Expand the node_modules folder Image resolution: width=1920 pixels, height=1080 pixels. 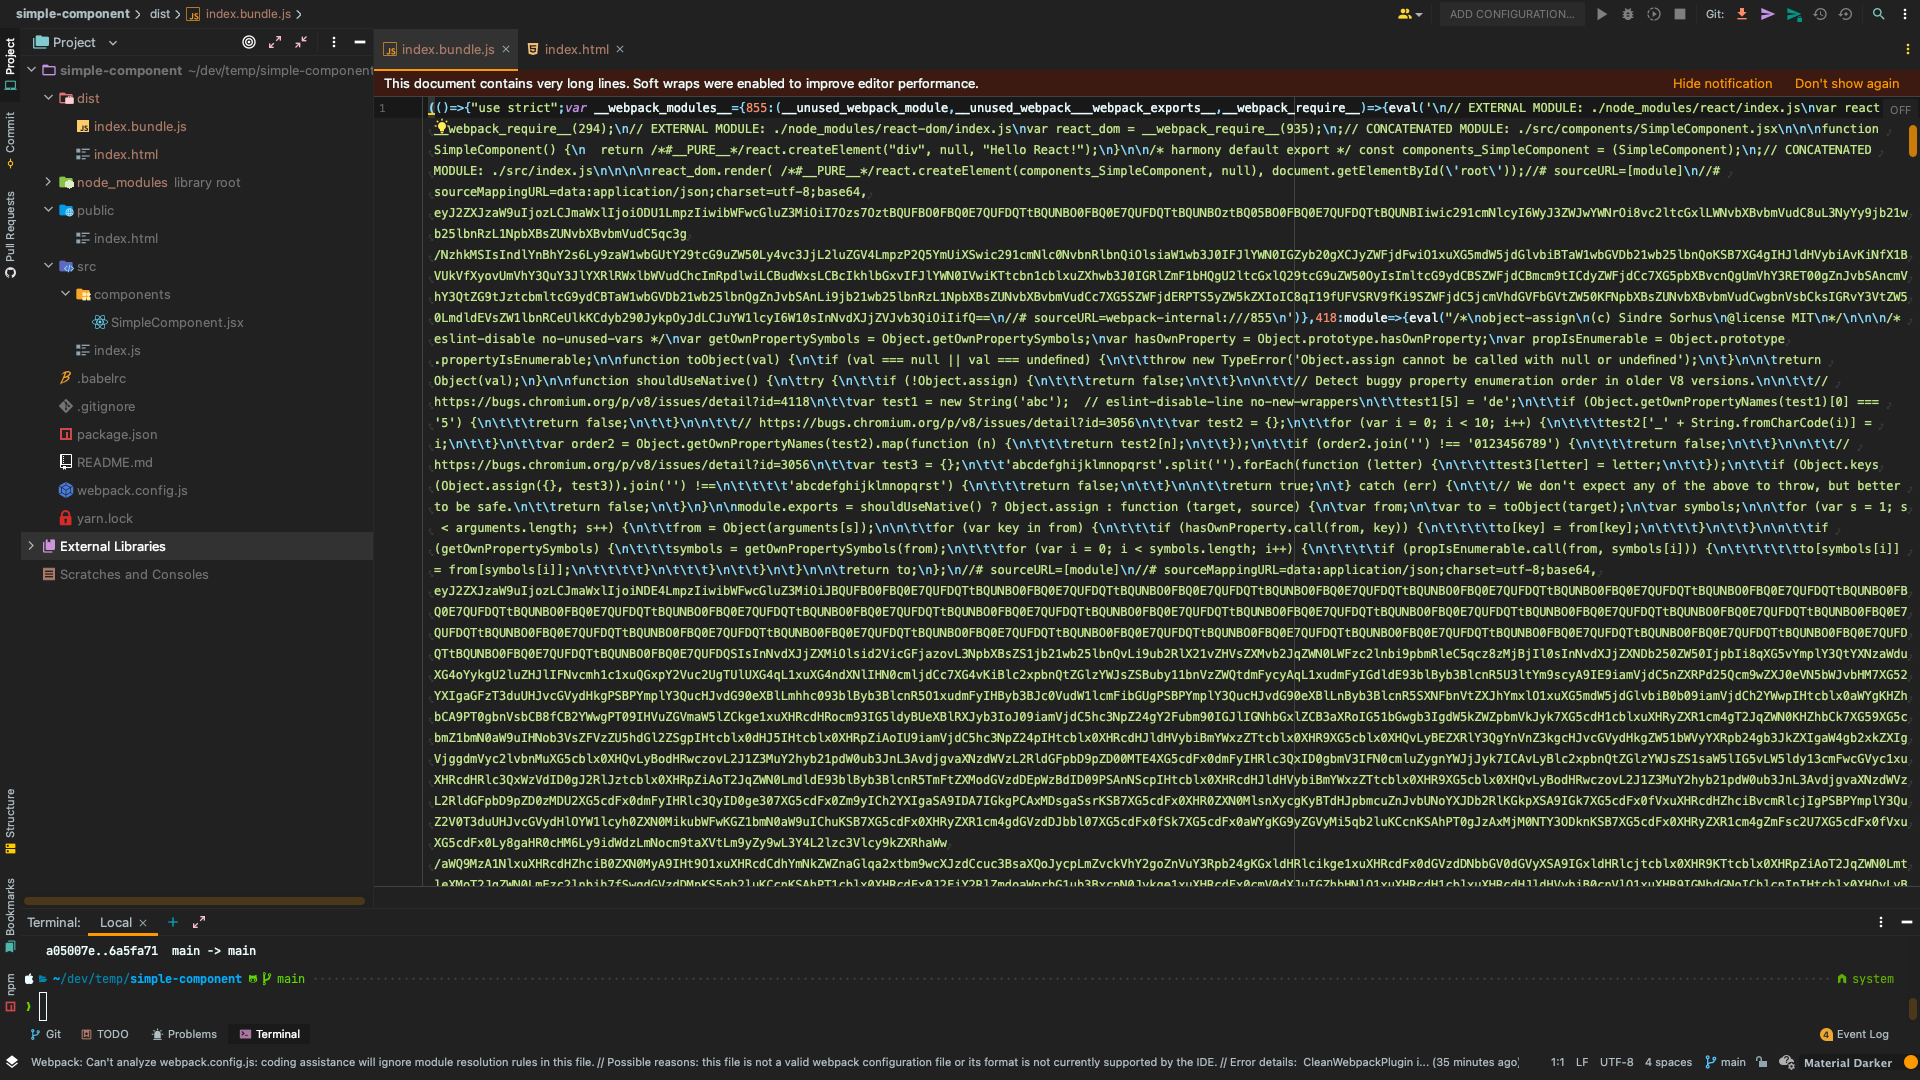(x=48, y=182)
